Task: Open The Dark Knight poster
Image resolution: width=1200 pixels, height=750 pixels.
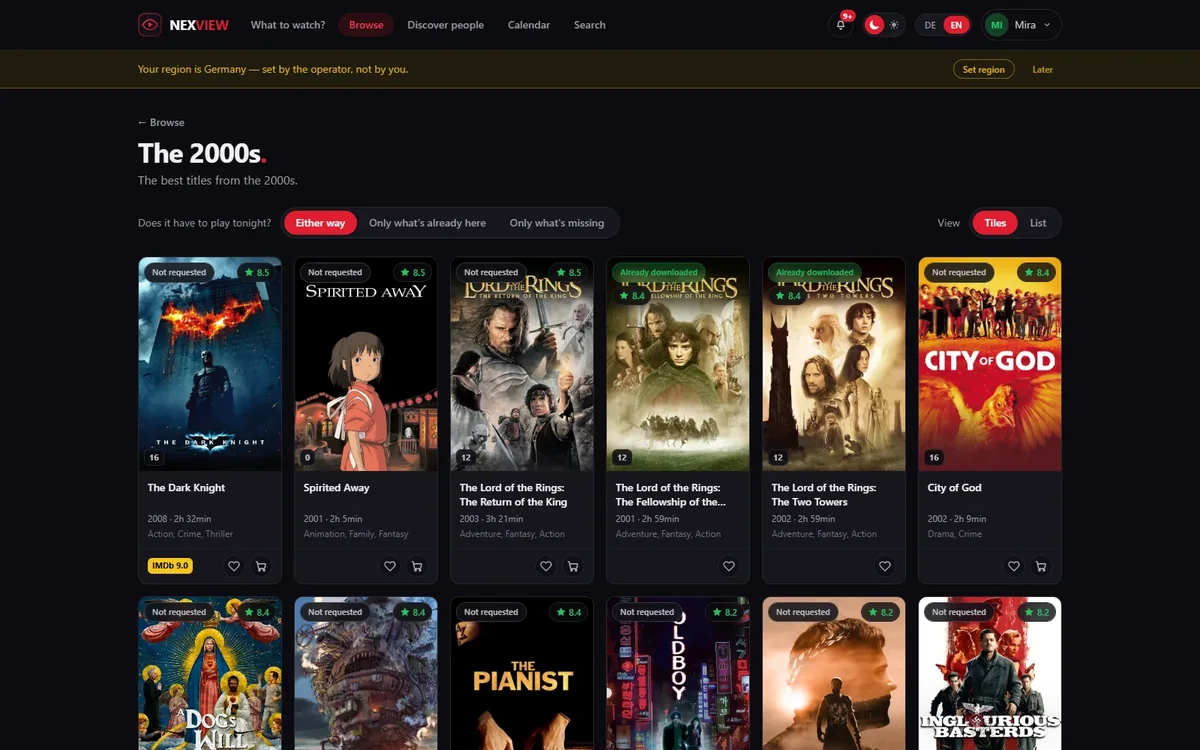Action: click(210, 364)
